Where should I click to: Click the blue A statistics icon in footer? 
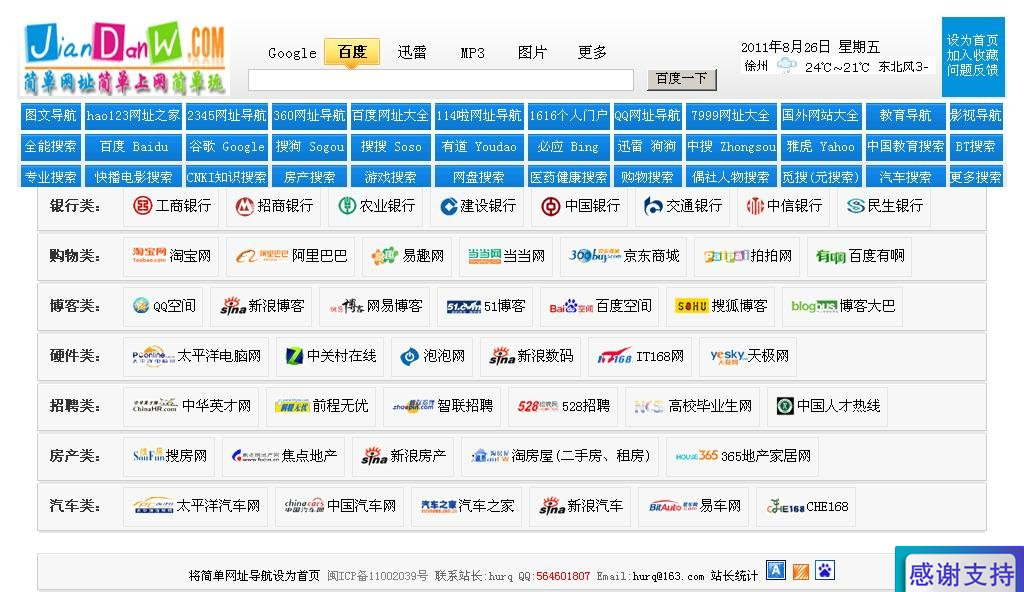click(776, 570)
